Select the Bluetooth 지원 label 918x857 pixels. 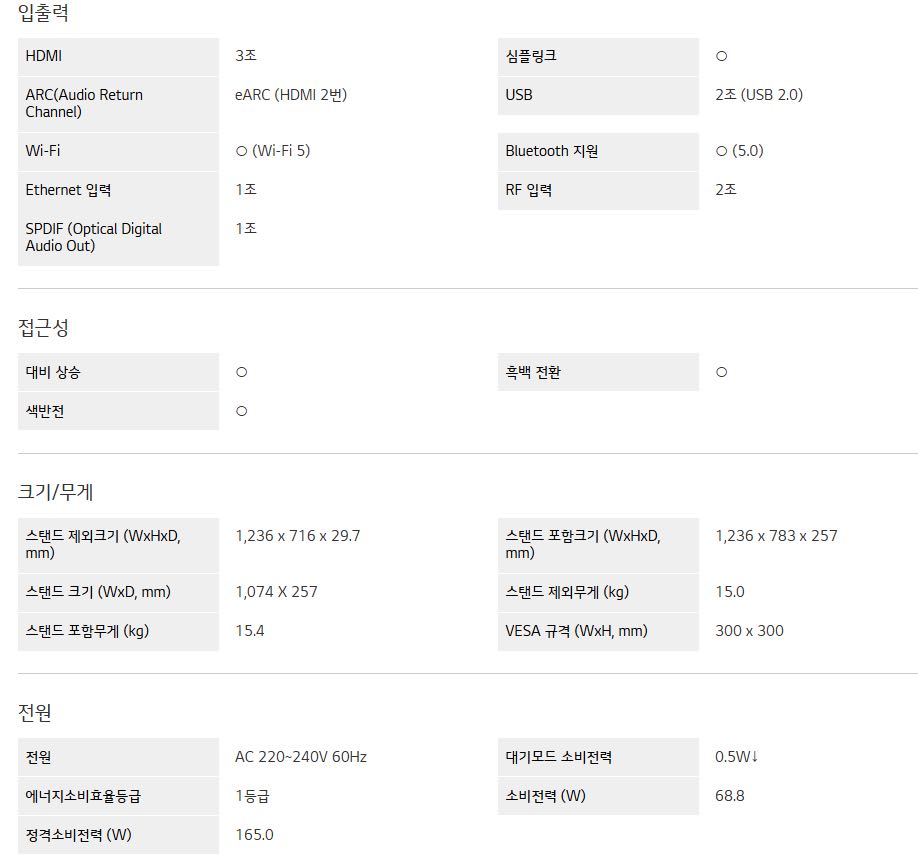pos(552,151)
